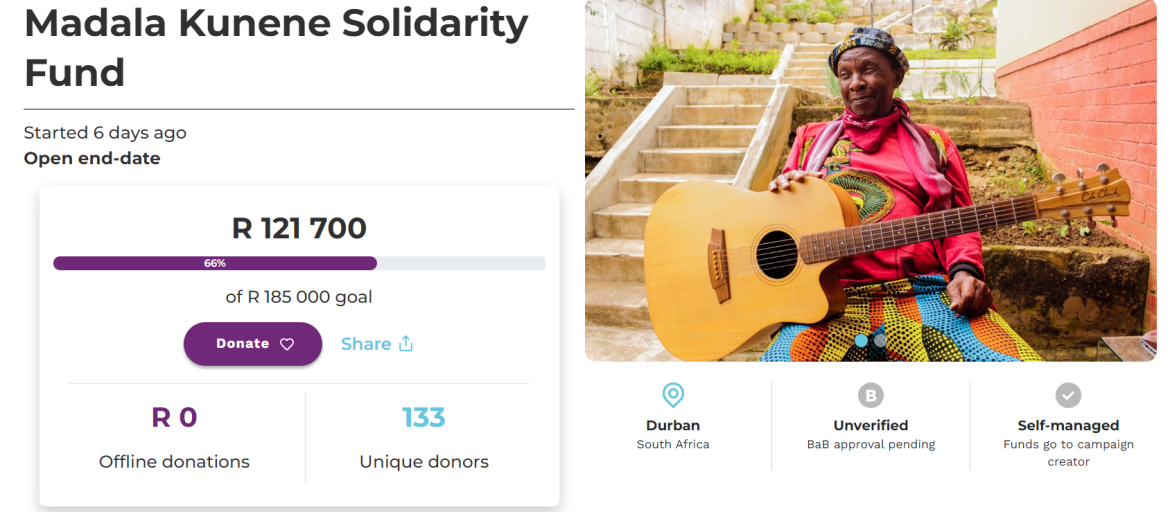The height and width of the screenshot is (512, 1170).
Task: Click the purple Donate button
Action: [253, 344]
